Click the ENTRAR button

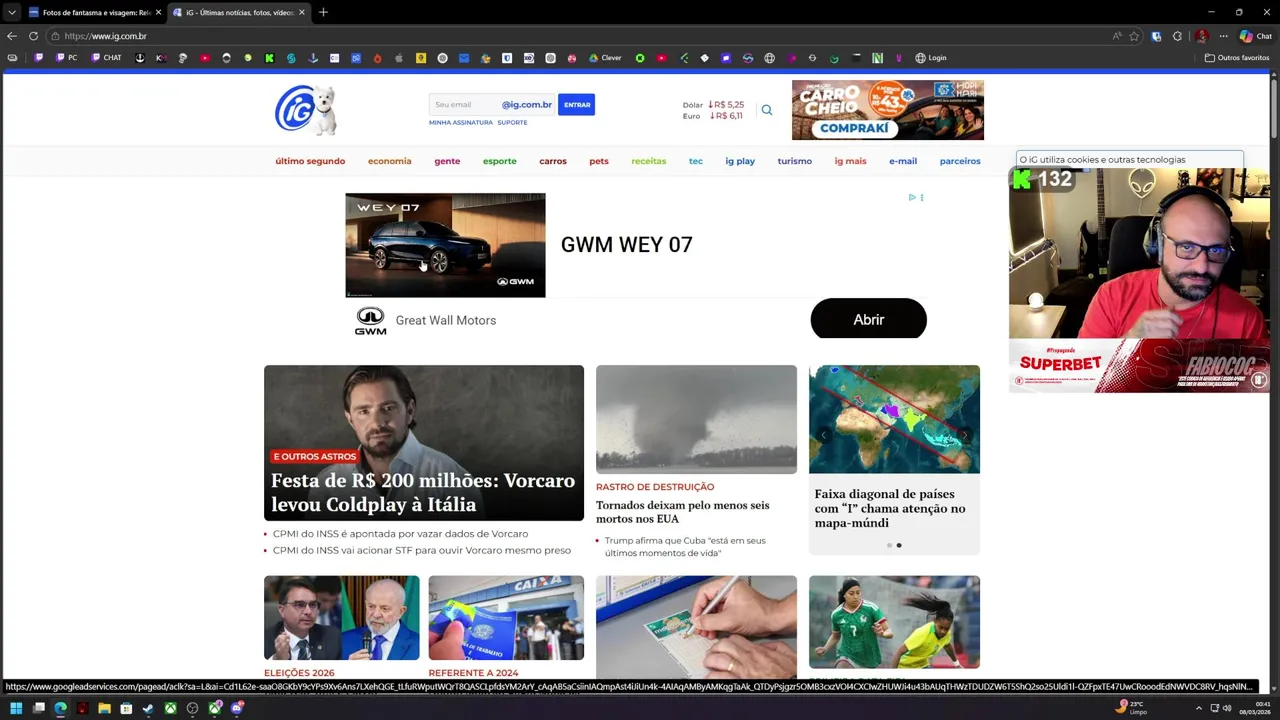[576, 104]
